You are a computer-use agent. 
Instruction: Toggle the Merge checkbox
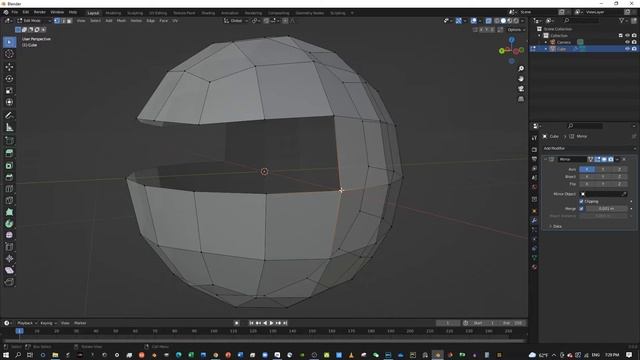point(581,209)
